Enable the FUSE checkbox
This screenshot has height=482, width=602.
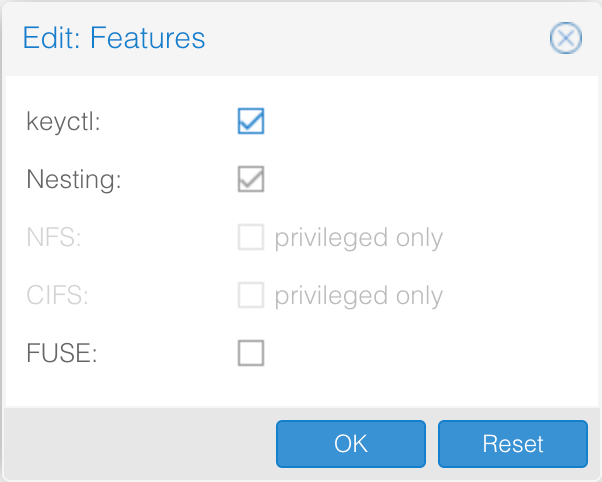pyautogui.click(x=251, y=353)
